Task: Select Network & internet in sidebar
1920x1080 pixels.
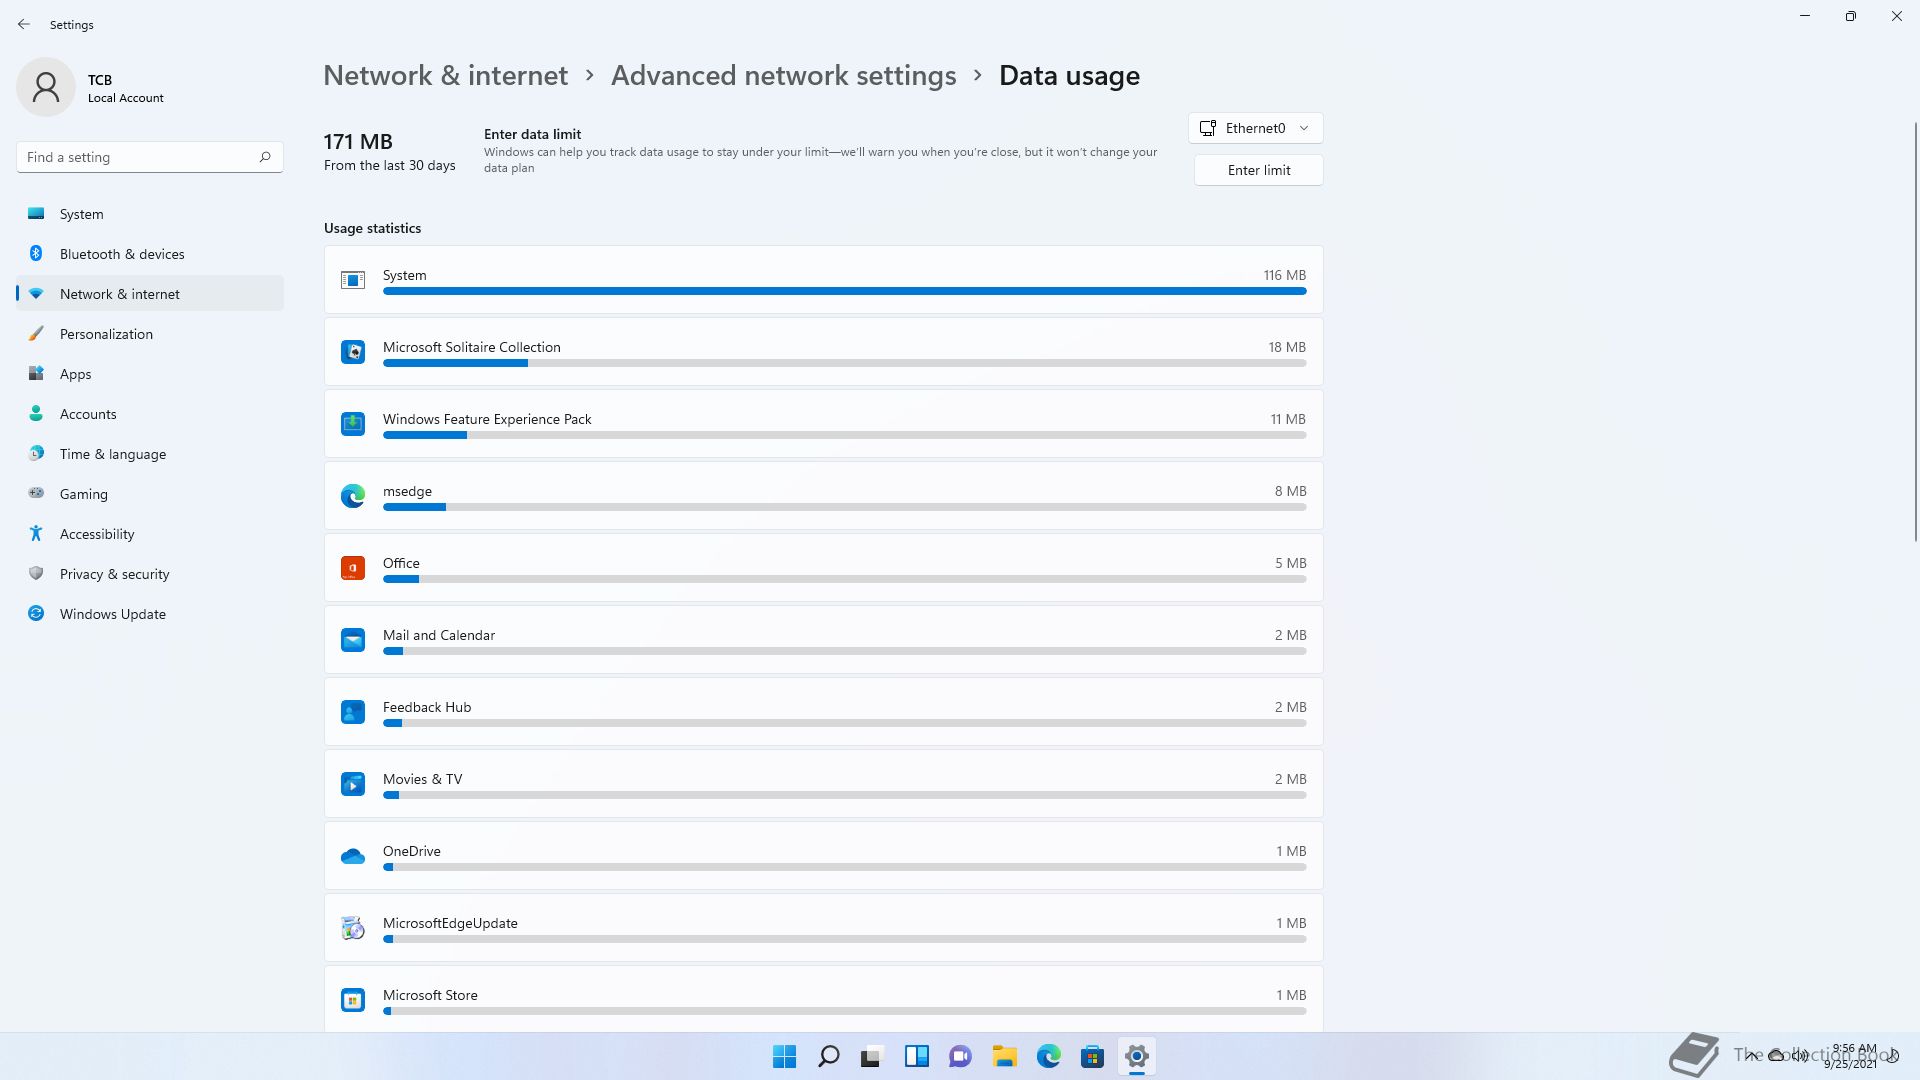Action: pyautogui.click(x=150, y=294)
